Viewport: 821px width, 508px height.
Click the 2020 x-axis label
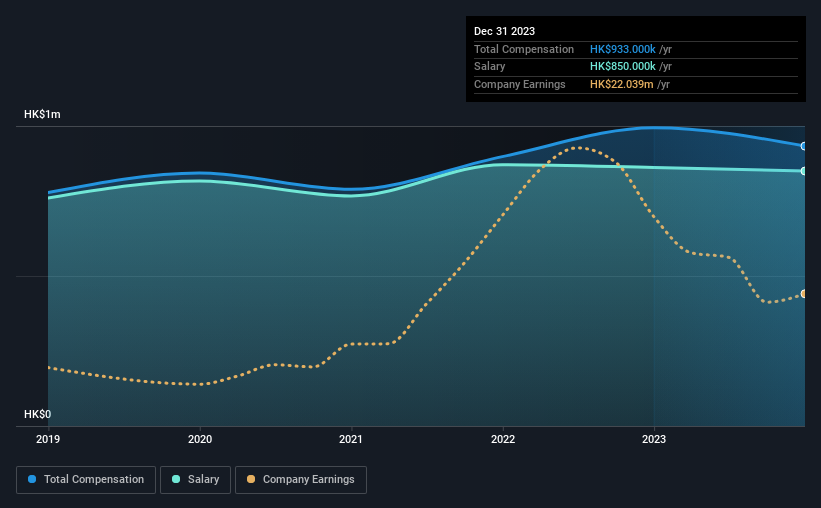pyautogui.click(x=200, y=439)
